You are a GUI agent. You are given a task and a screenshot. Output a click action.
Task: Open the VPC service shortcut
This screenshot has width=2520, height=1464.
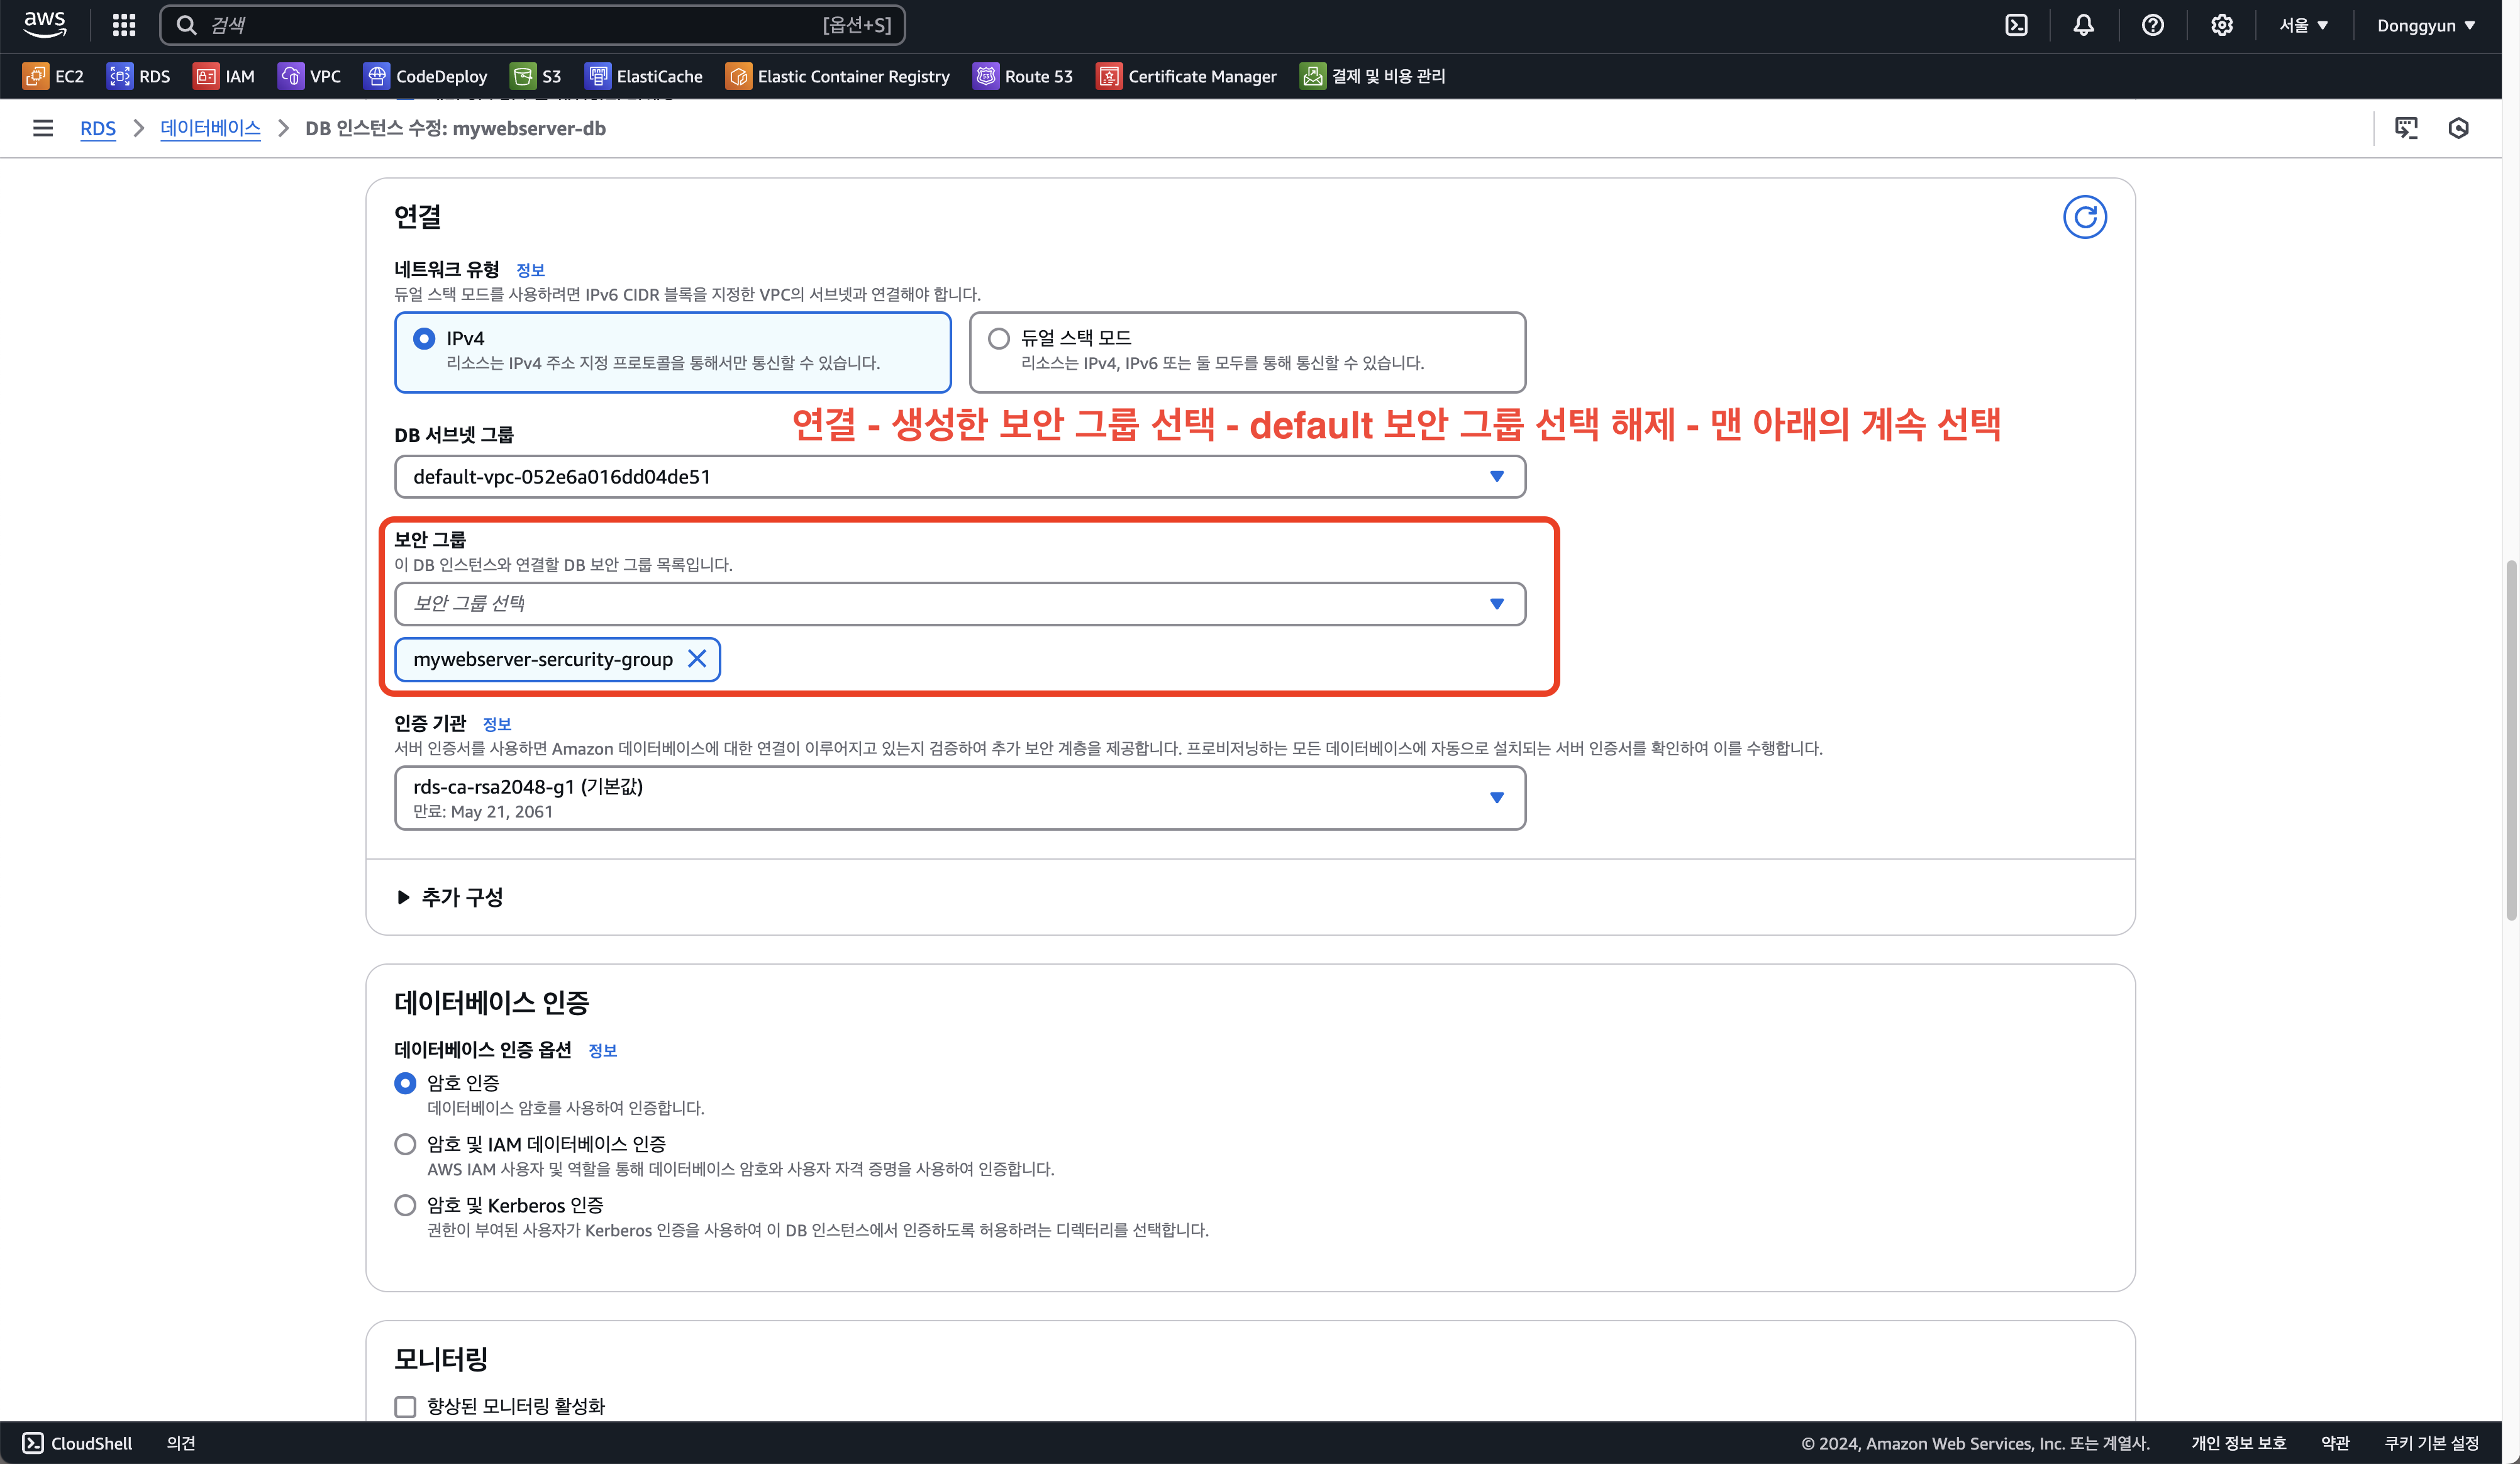(310, 76)
